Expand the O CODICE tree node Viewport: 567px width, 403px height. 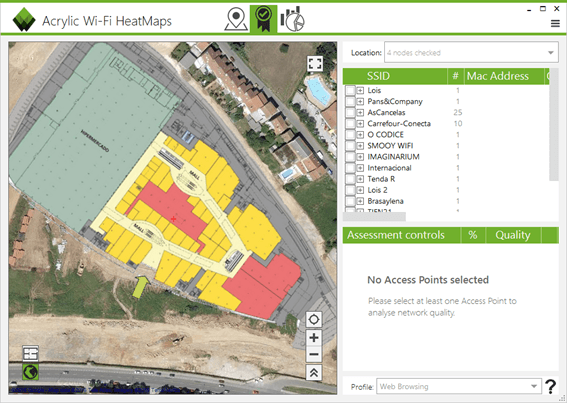click(x=360, y=135)
